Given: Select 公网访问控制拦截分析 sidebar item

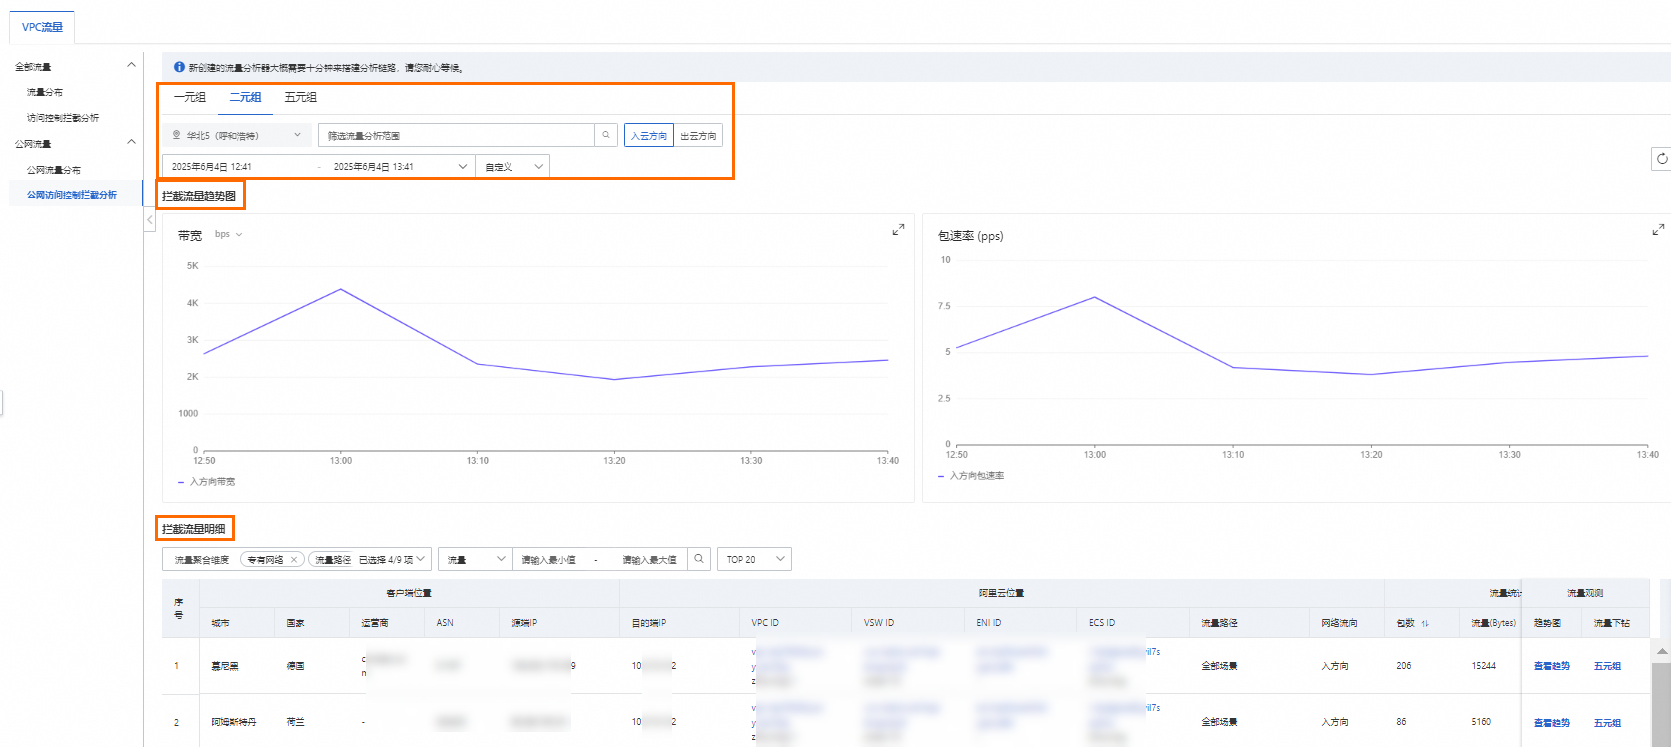Looking at the screenshot, I should point(72,195).
